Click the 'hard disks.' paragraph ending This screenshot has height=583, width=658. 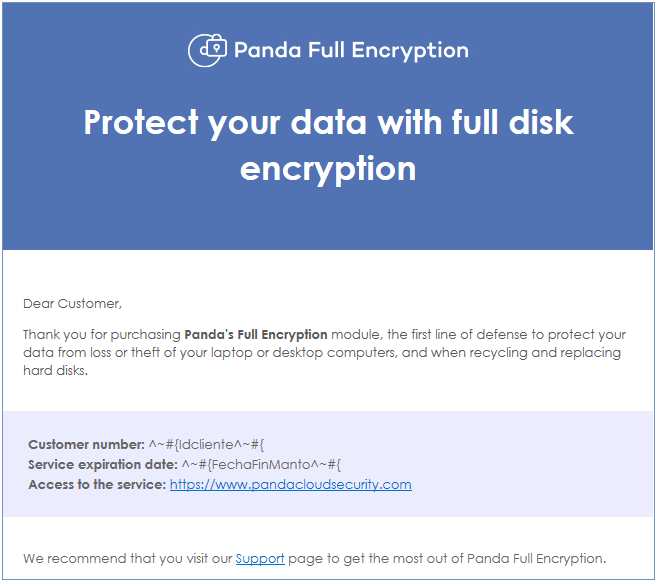tap(55, 371)
